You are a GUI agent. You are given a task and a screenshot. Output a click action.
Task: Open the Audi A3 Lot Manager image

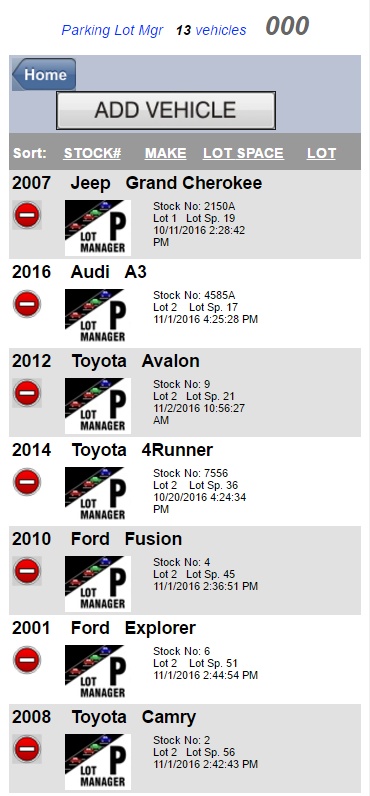point(98,317)
